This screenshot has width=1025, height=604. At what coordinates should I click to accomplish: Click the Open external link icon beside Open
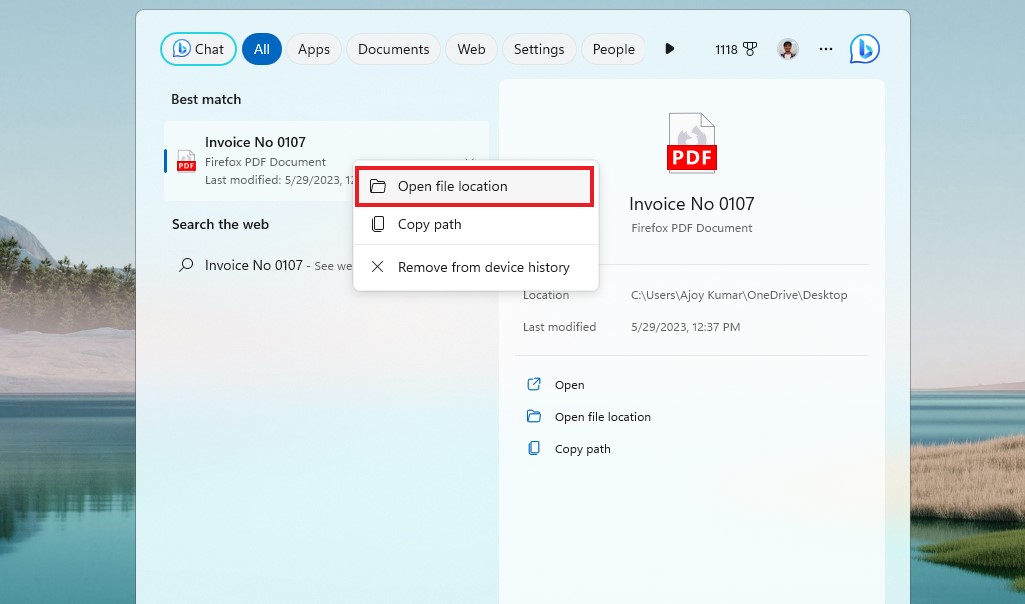point(534,384)
